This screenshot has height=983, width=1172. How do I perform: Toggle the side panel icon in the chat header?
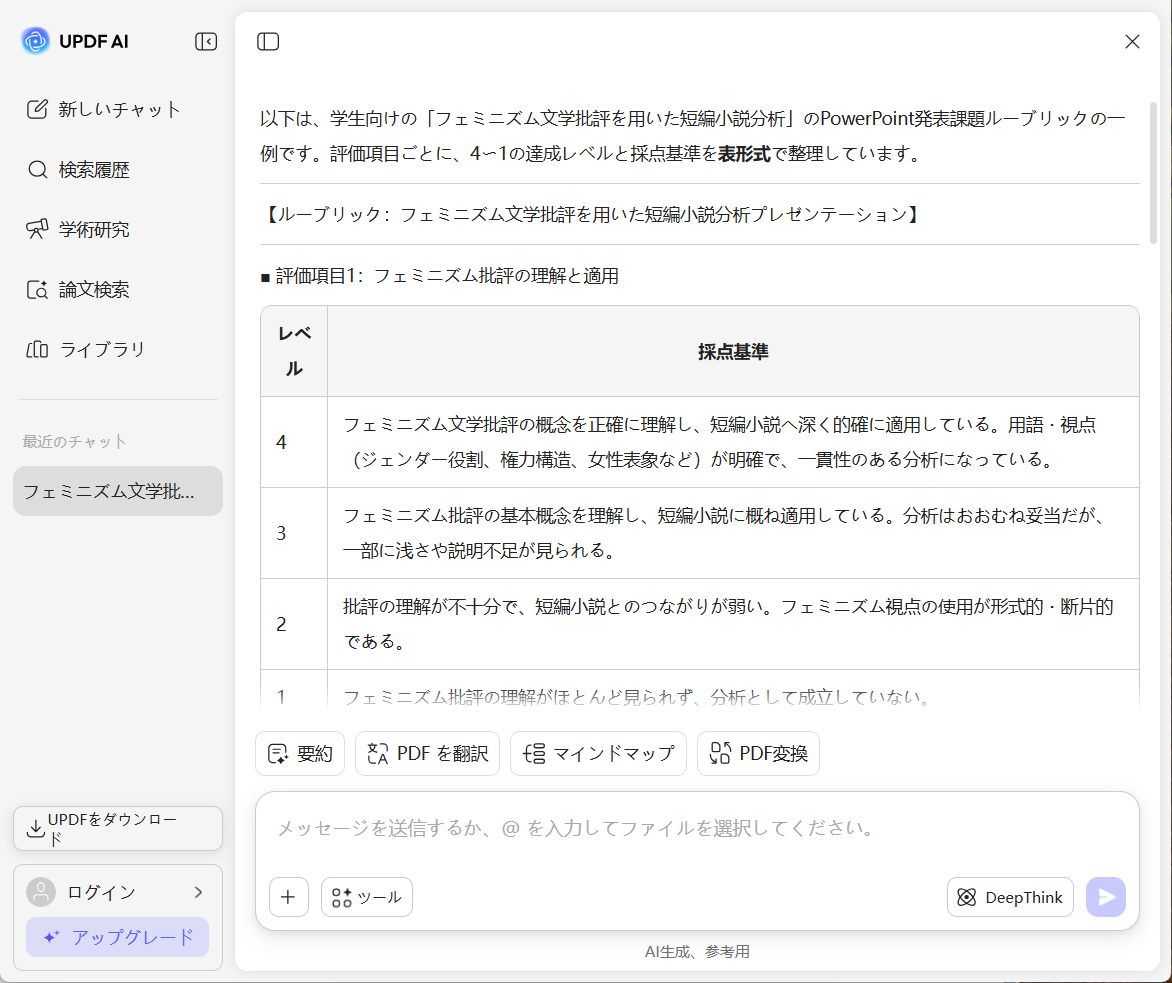click(268, 42)
